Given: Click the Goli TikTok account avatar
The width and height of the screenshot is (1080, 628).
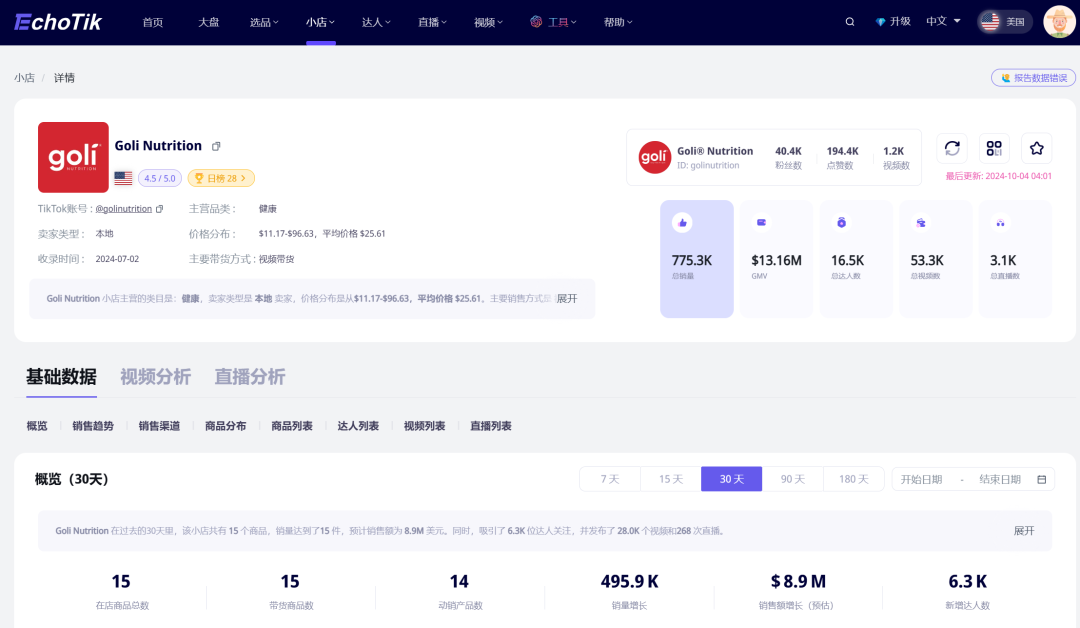Looking at the screenshot, I should [x=654, y=158].
